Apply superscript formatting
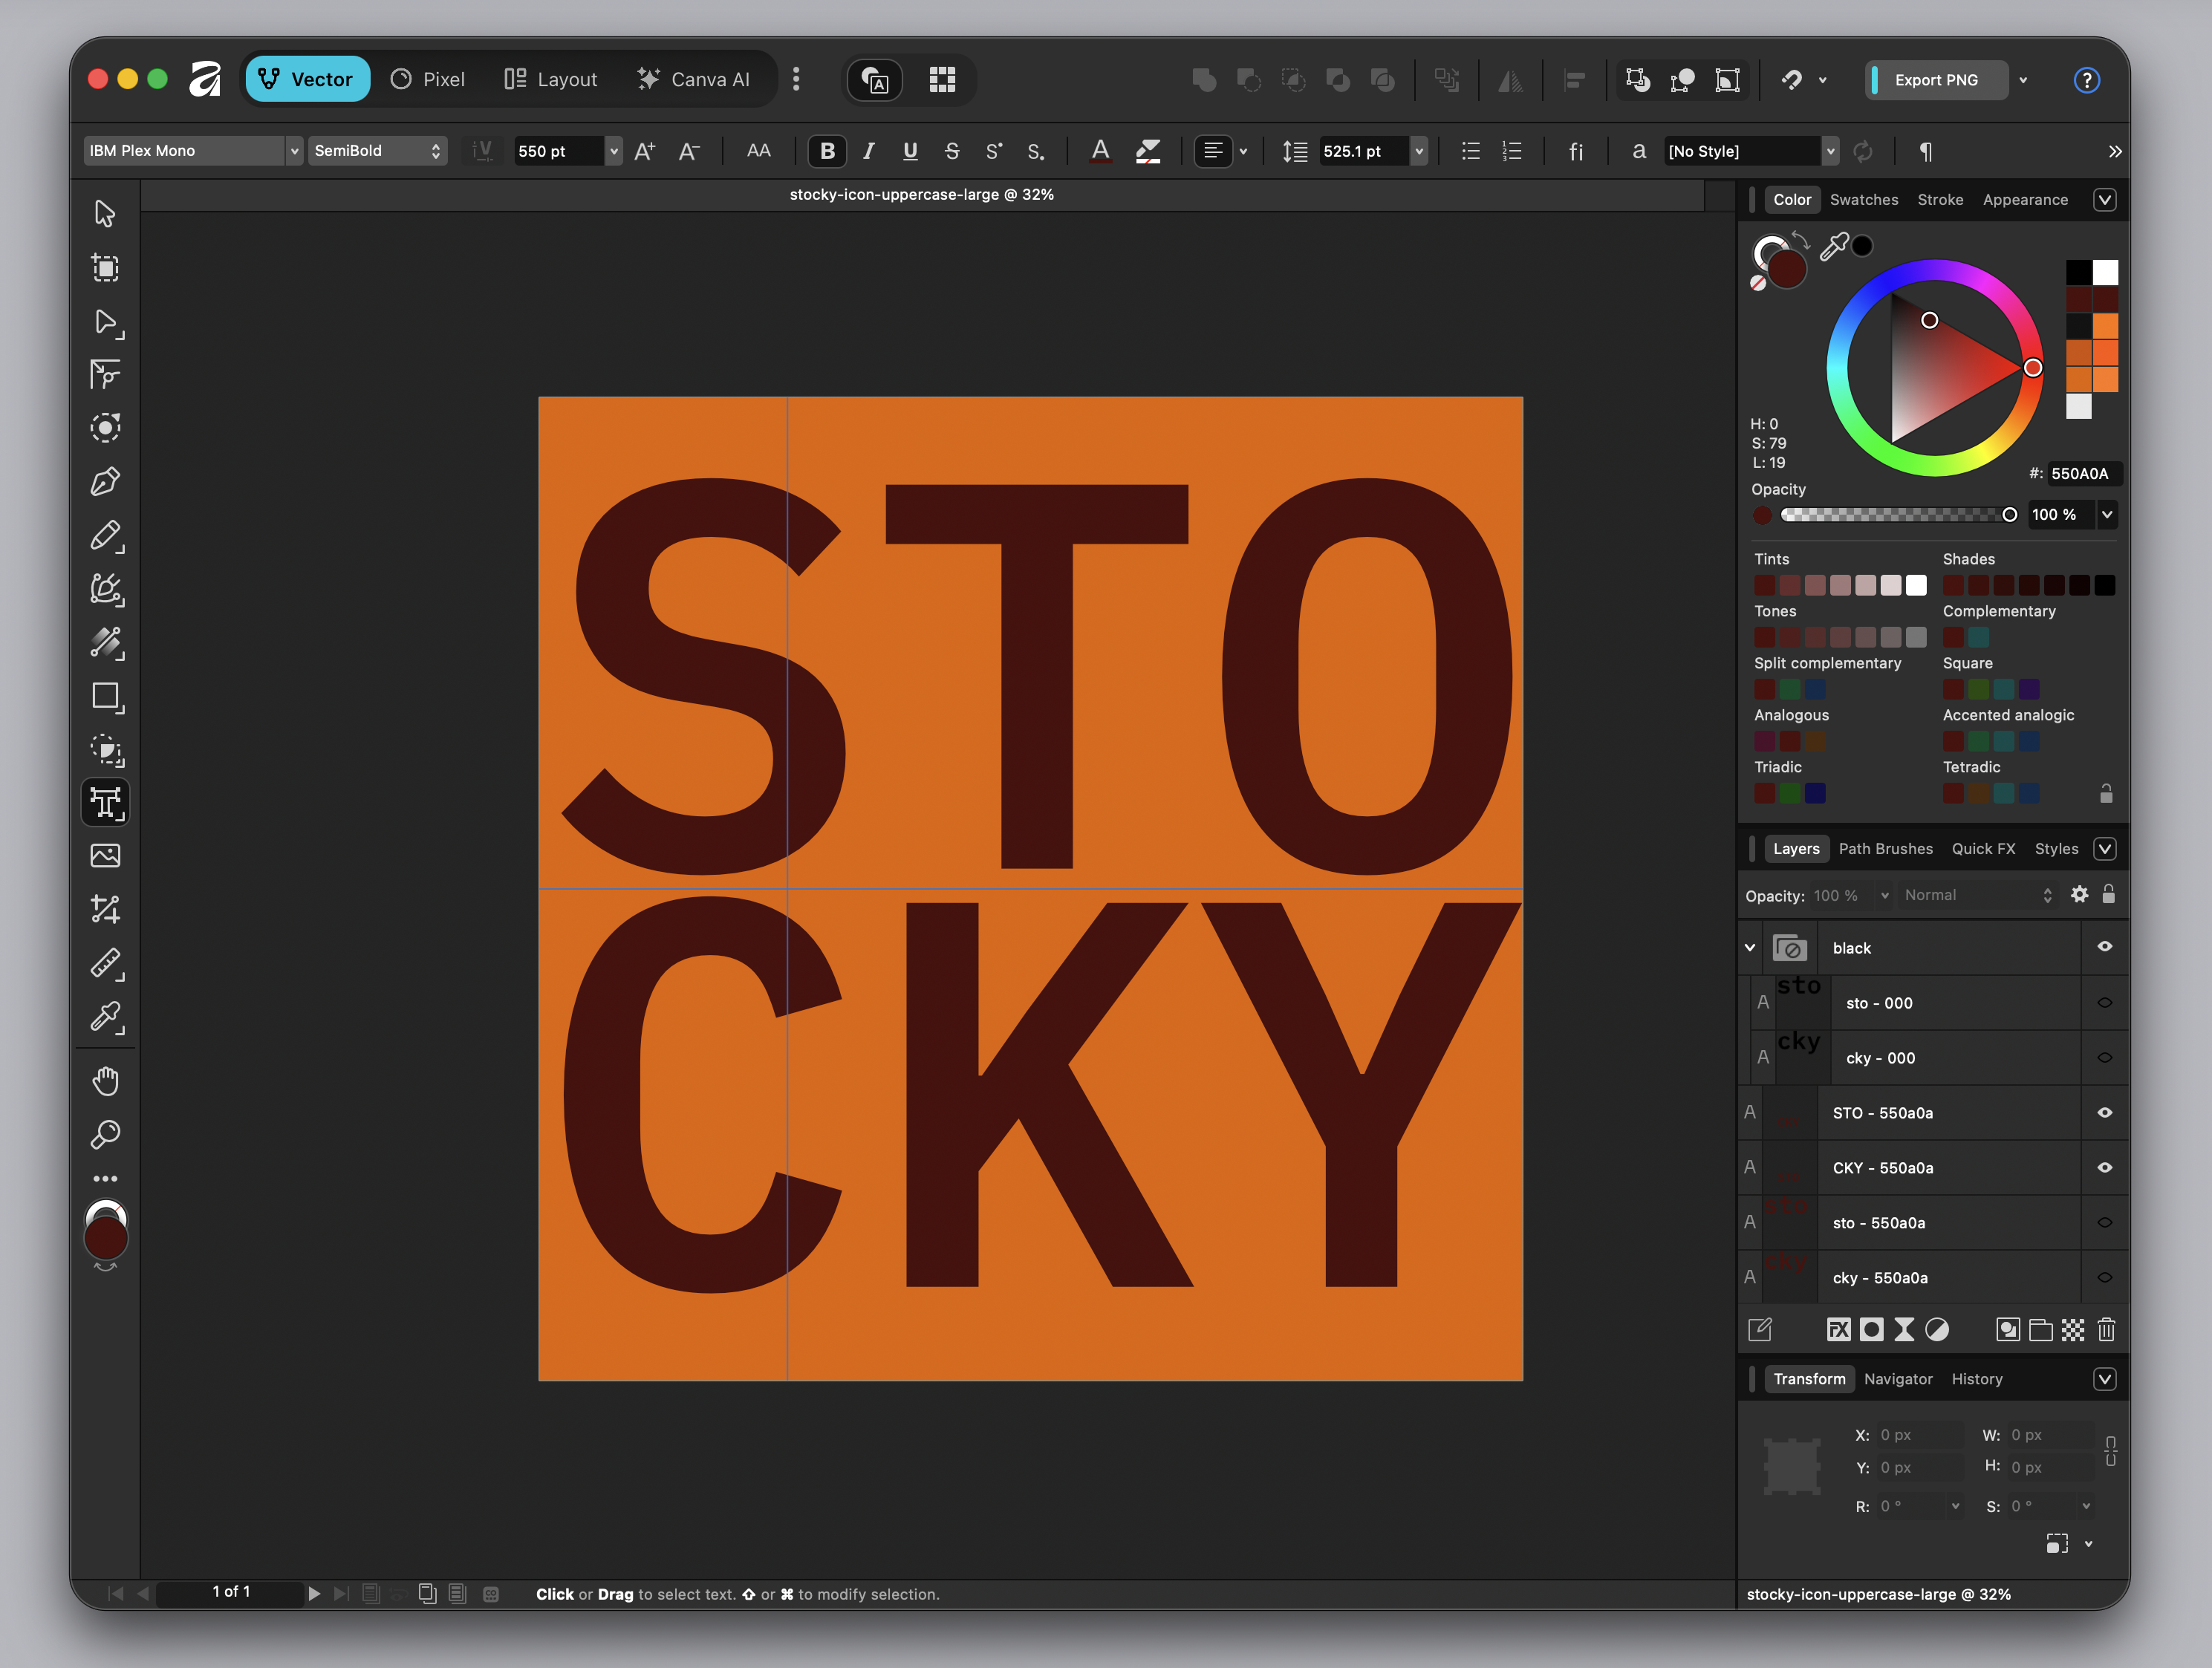This screenshot has height=1668, width=2212. pos(993,151)
